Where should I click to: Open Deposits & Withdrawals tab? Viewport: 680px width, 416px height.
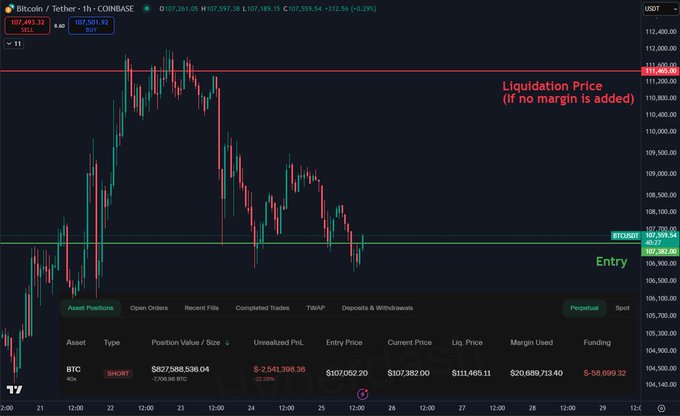tap(377, 308)
